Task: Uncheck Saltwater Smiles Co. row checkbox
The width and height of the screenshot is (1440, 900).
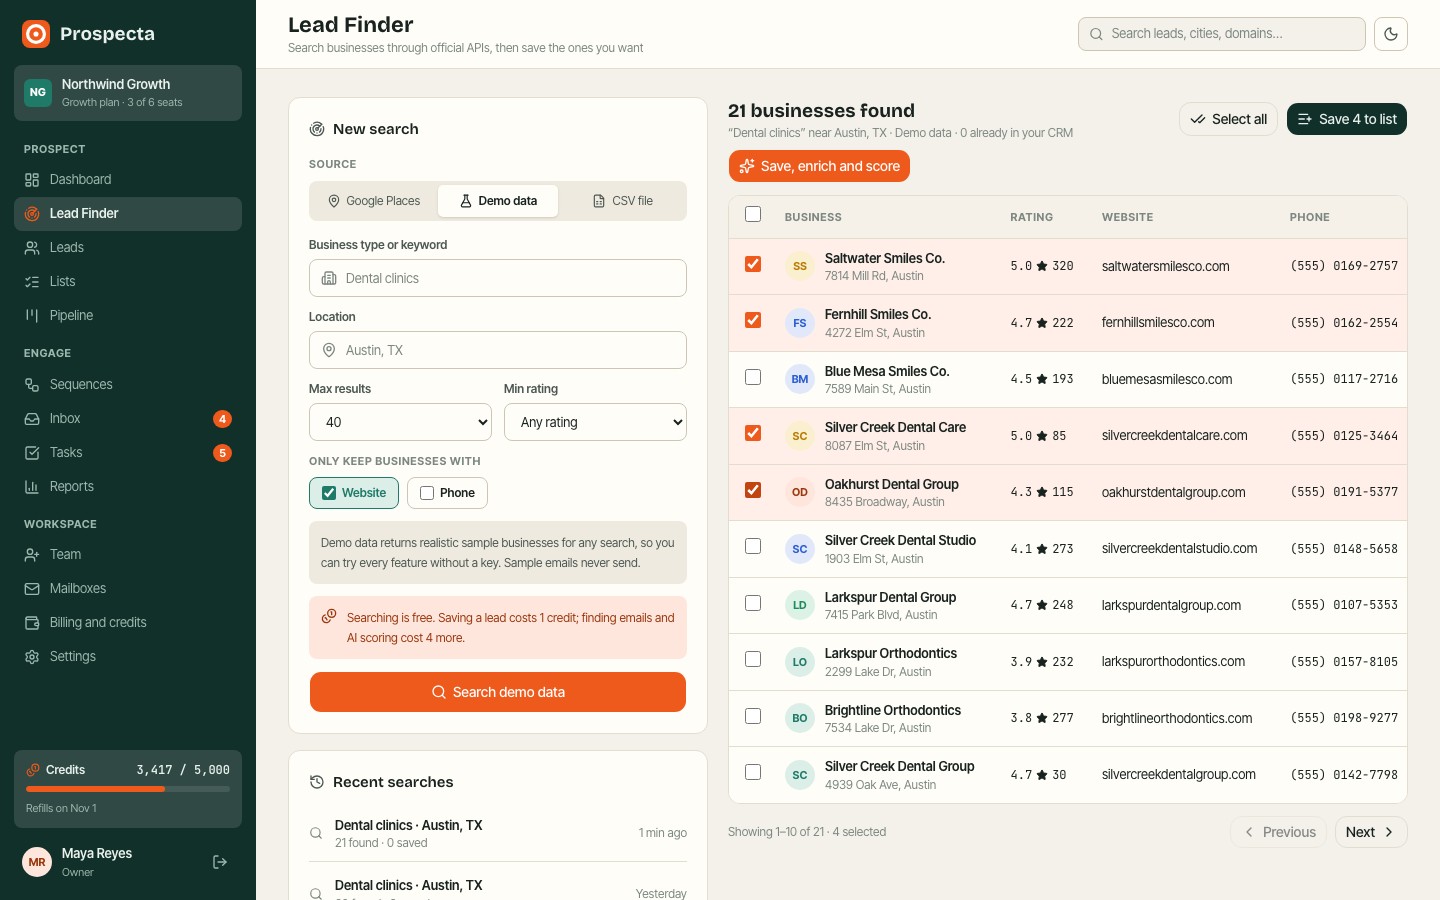Action: (x=753, y=264)
